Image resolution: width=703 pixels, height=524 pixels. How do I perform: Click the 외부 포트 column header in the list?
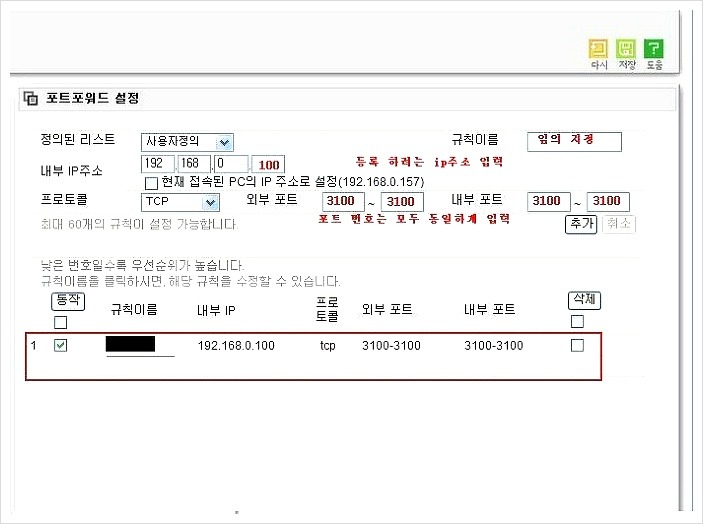point(387,309)
